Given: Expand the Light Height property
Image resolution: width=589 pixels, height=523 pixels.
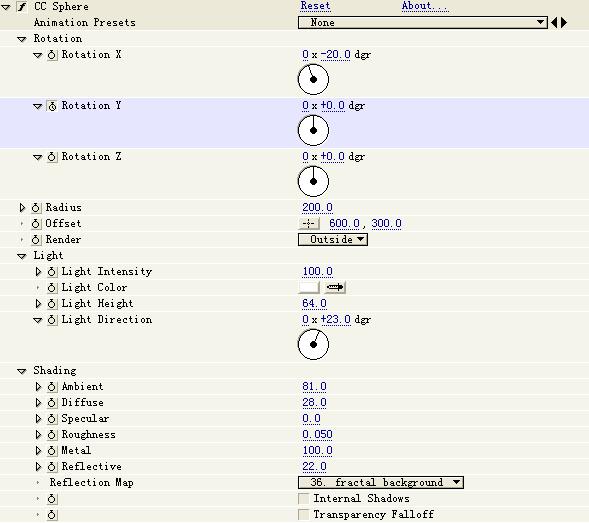Looking at the screenshot, I should pyautogui.click(x=38, y=304).
